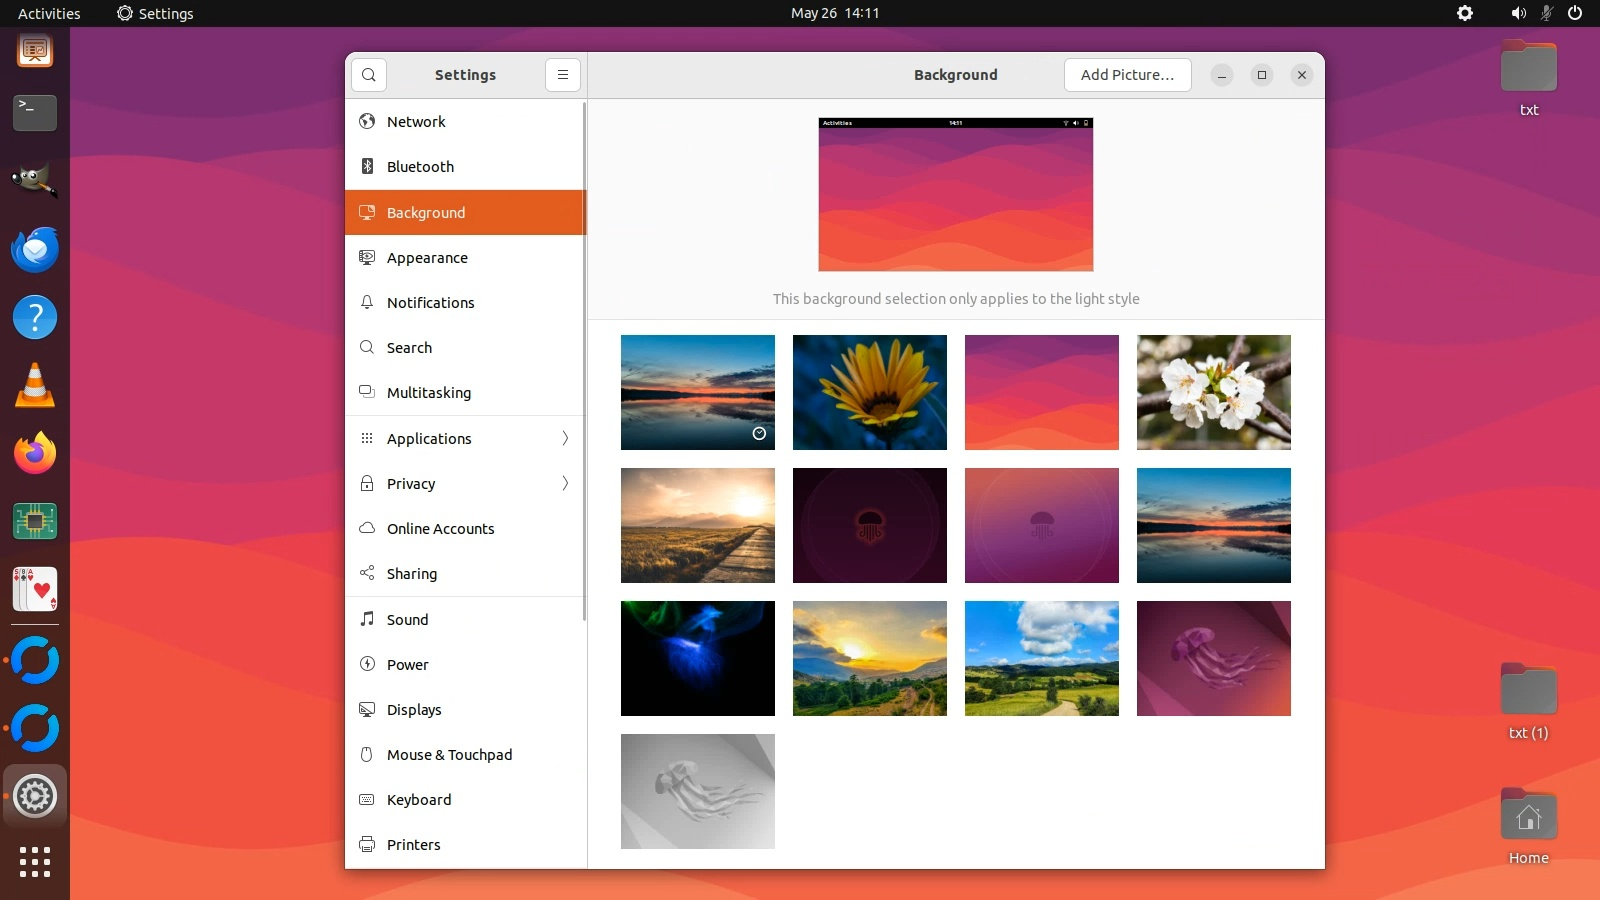Click the volume icon in top bar
1600x900 pixels.
coord(1518,13)
